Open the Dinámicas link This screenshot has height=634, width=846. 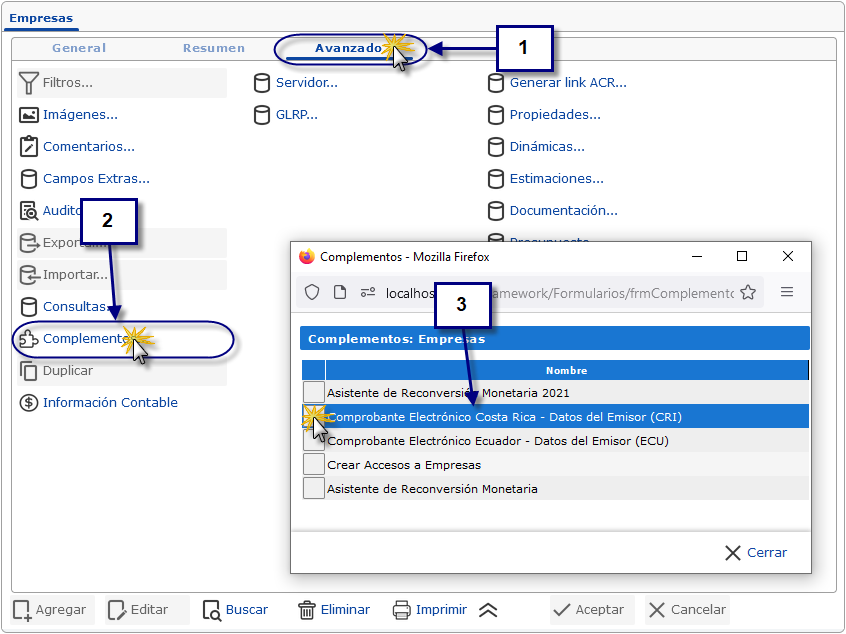tap(547, 146)
